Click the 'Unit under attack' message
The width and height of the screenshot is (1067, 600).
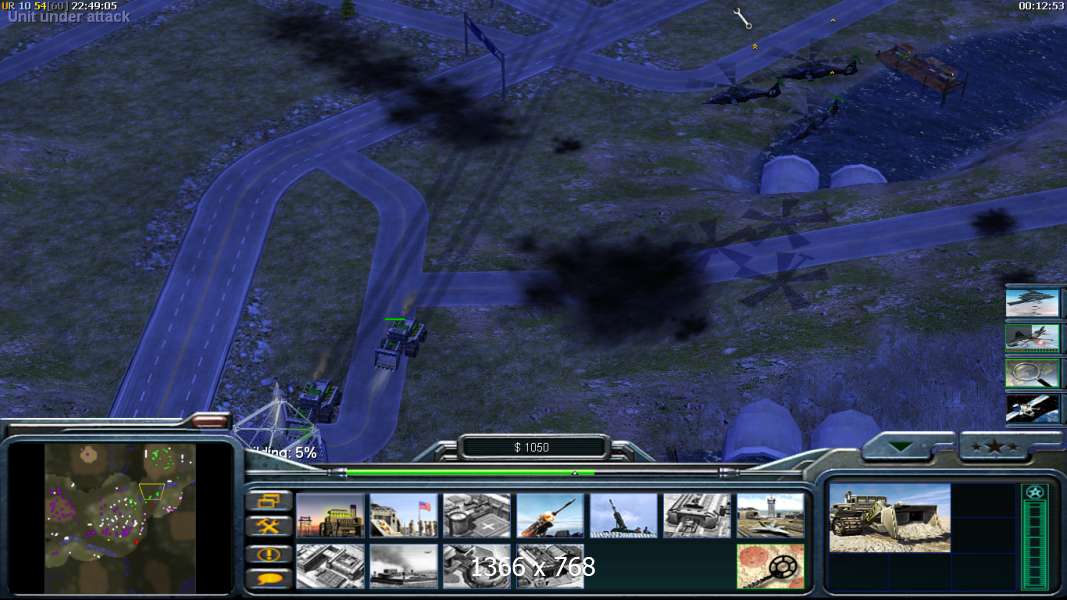pos(69,17)
